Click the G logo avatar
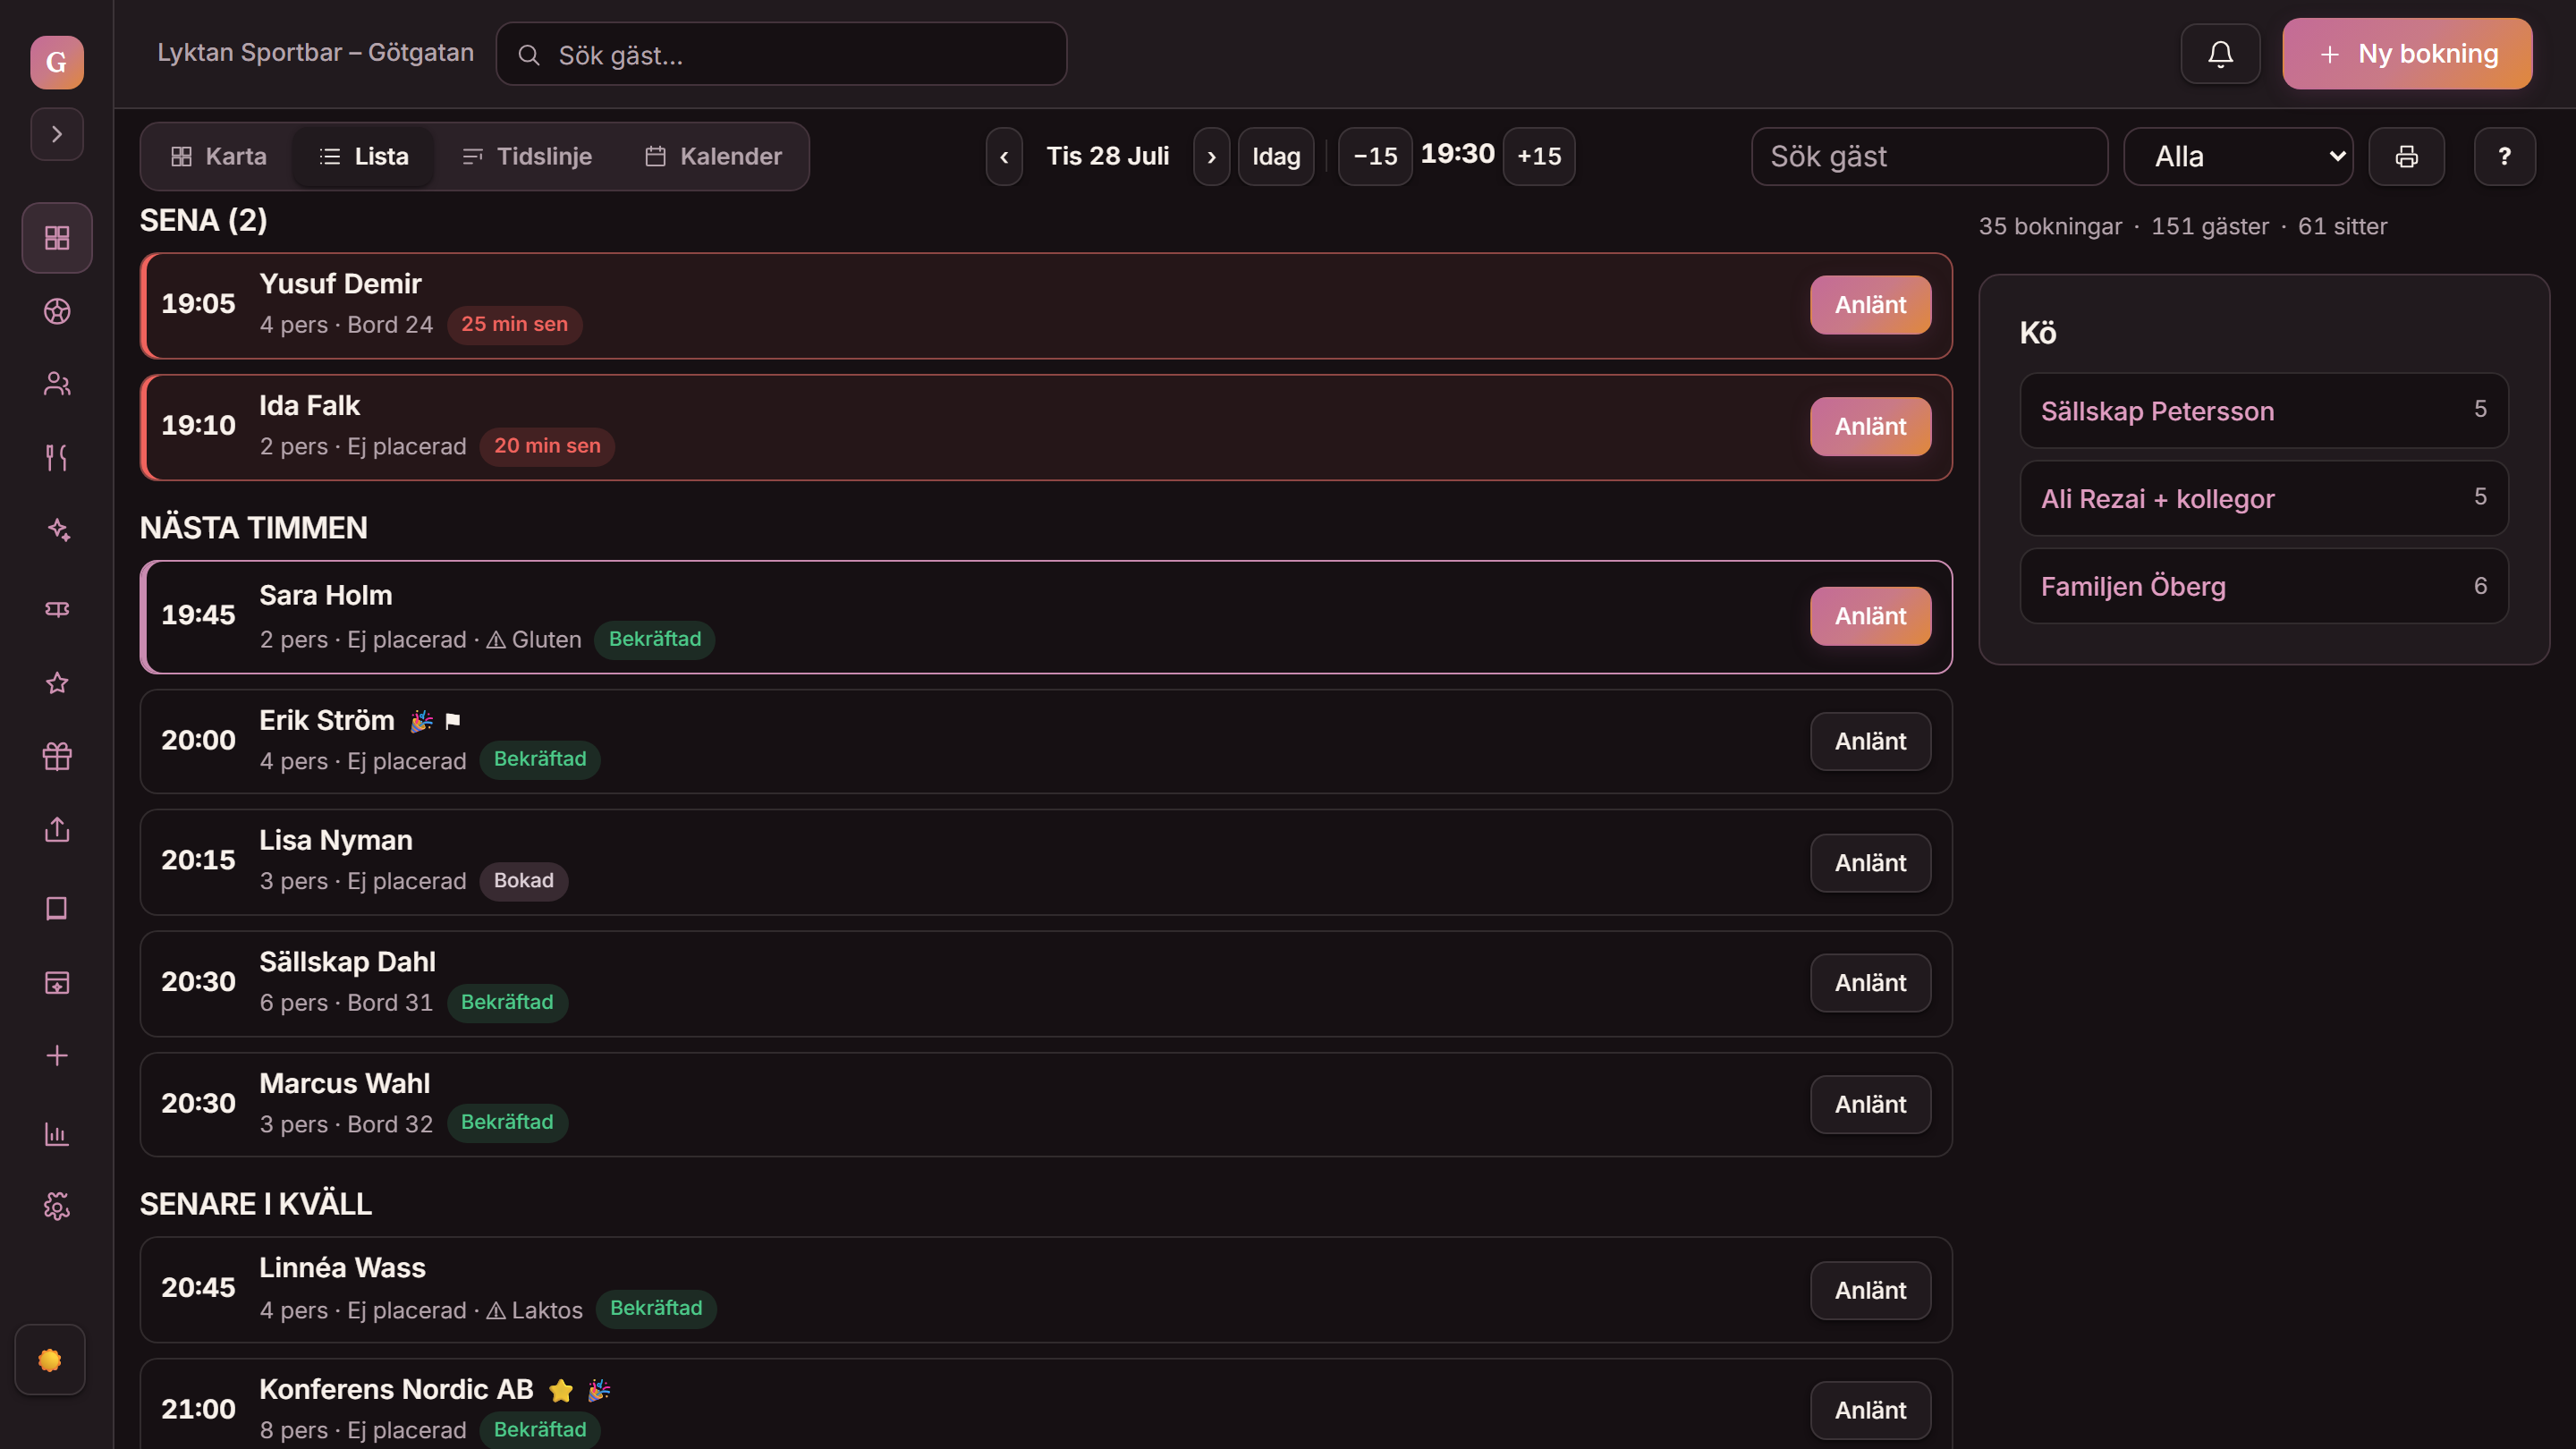Screen dimensions: 2576x1449 point(57,62)
